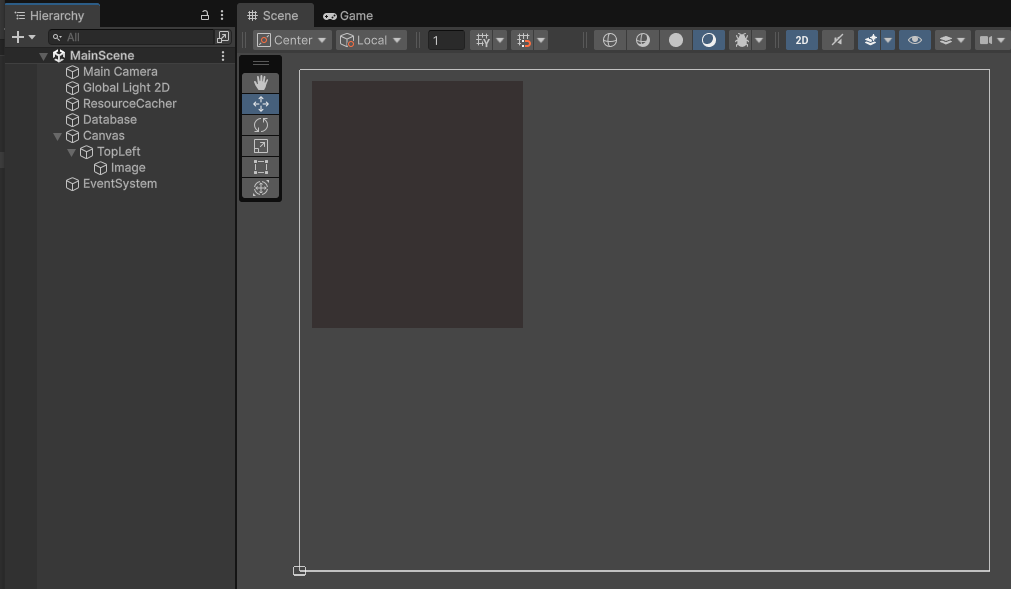This screenshot has height=589, width=1011.
Task: Select the Transform tool
Action: coord(261,188)
